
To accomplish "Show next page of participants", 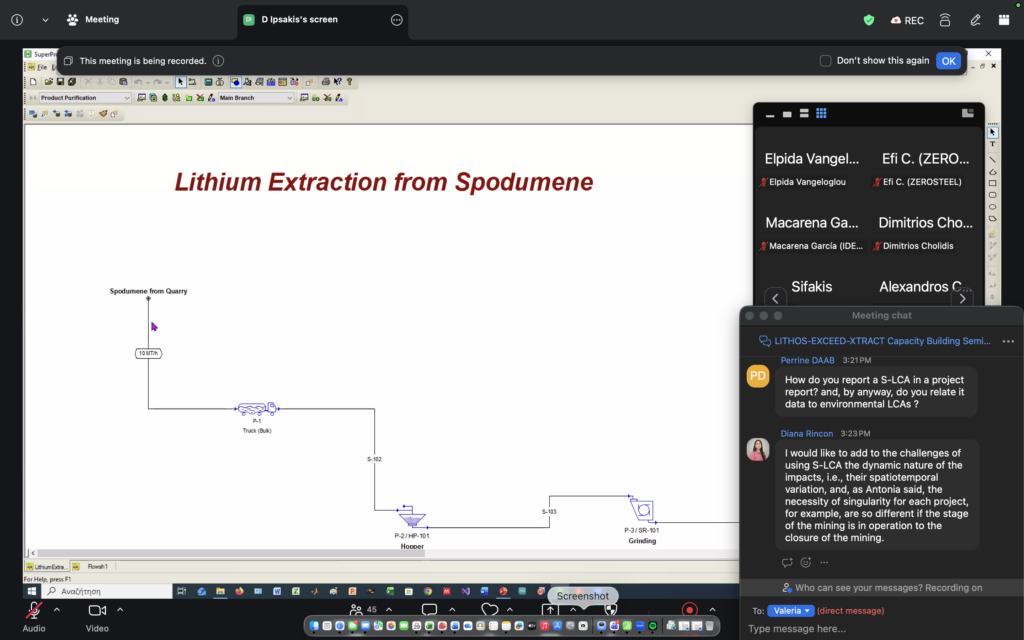I will 963,298.
